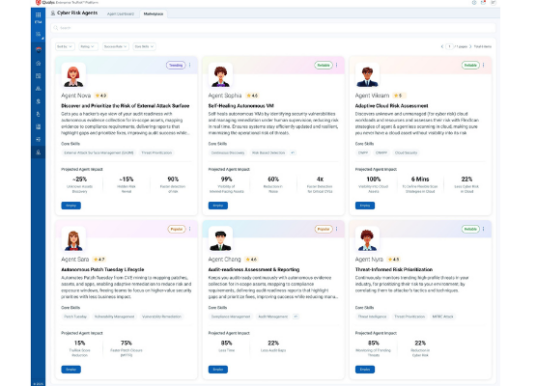Click the '6 Mins' impact value on Vikram card
536x386 pixels.
click(x=420, y=179)
